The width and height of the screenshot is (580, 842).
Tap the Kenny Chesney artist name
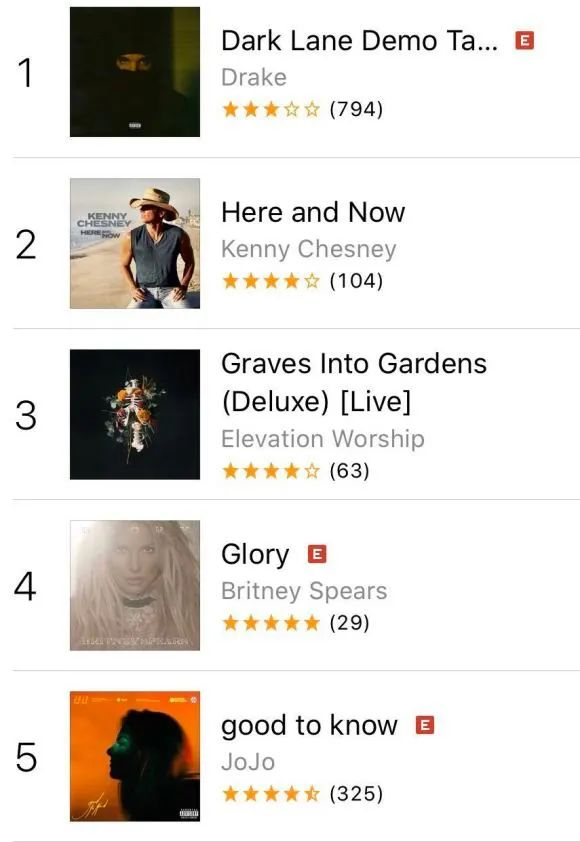click(x=309, y=249)
